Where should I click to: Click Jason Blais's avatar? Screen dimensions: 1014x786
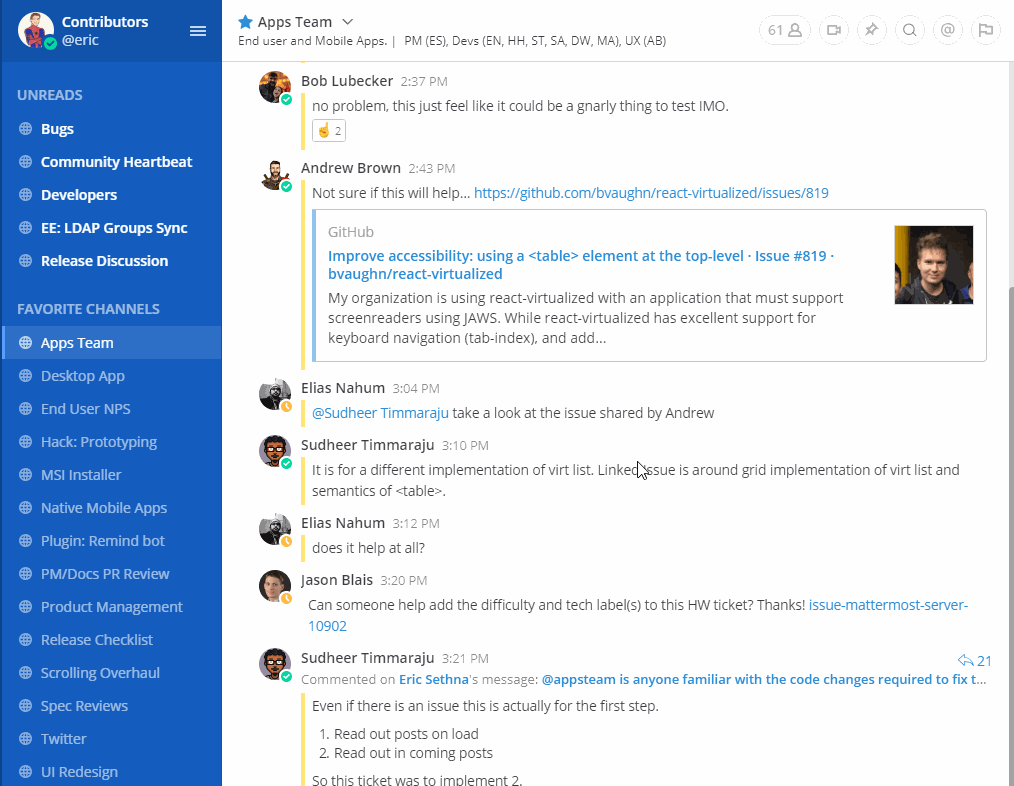click(x=275, y=586)
